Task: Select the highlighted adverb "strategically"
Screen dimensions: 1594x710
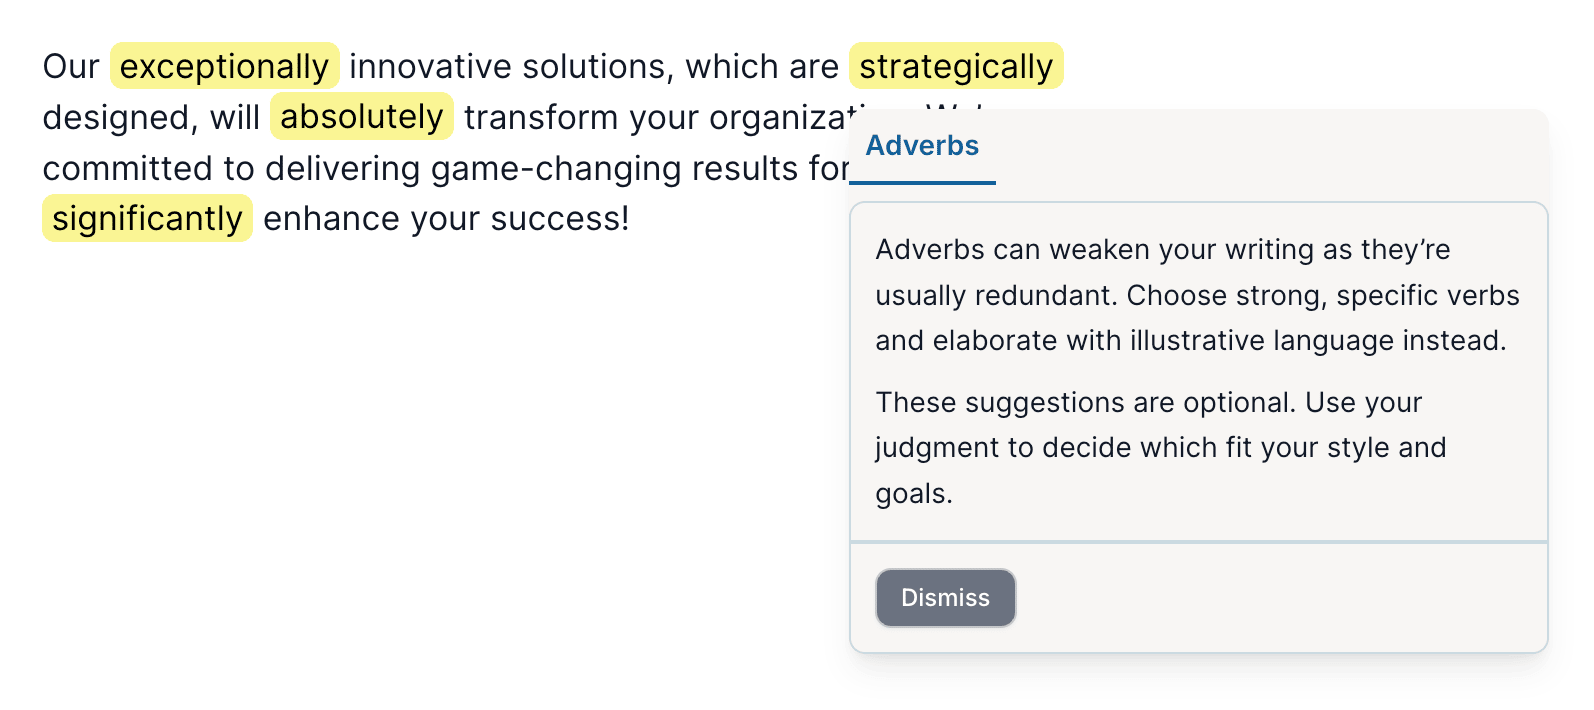Action: 956,66
